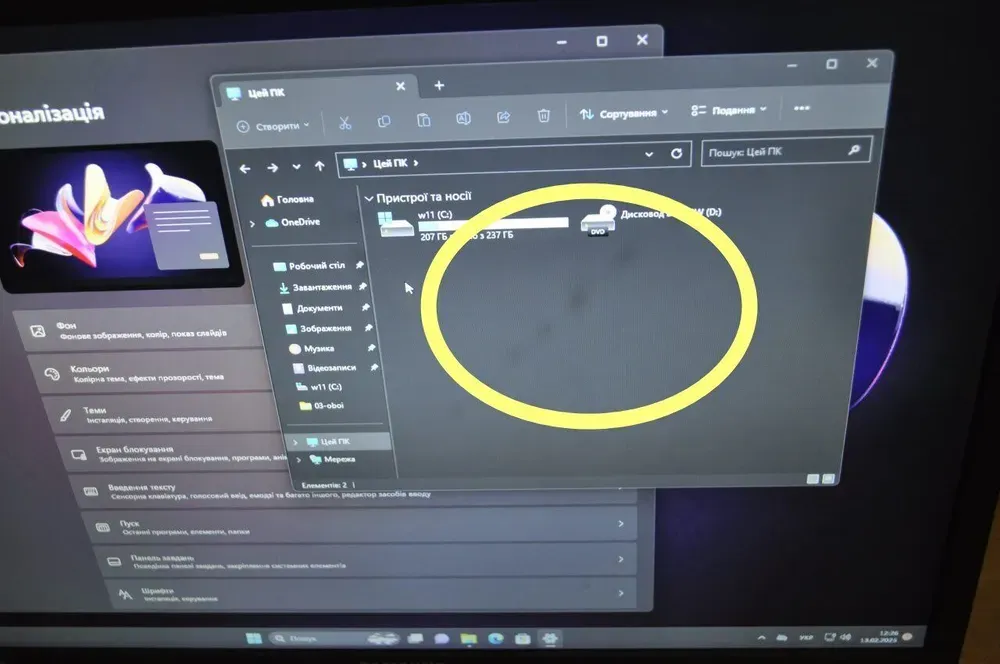1000x664 pixels.
Task: Open the three-dots See more menu
Action: (x=801, y=108)
